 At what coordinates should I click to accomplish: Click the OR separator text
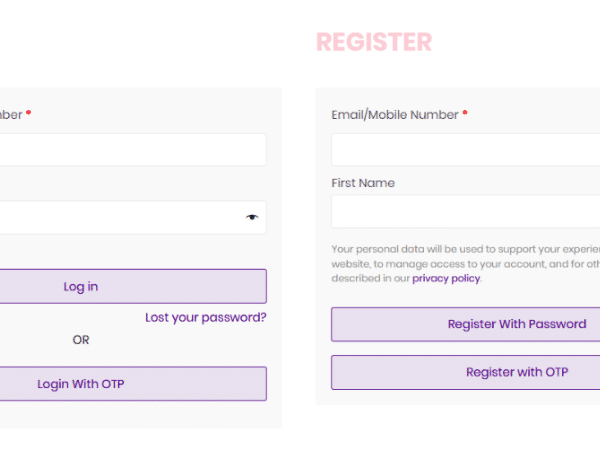(x=81, y=340)
